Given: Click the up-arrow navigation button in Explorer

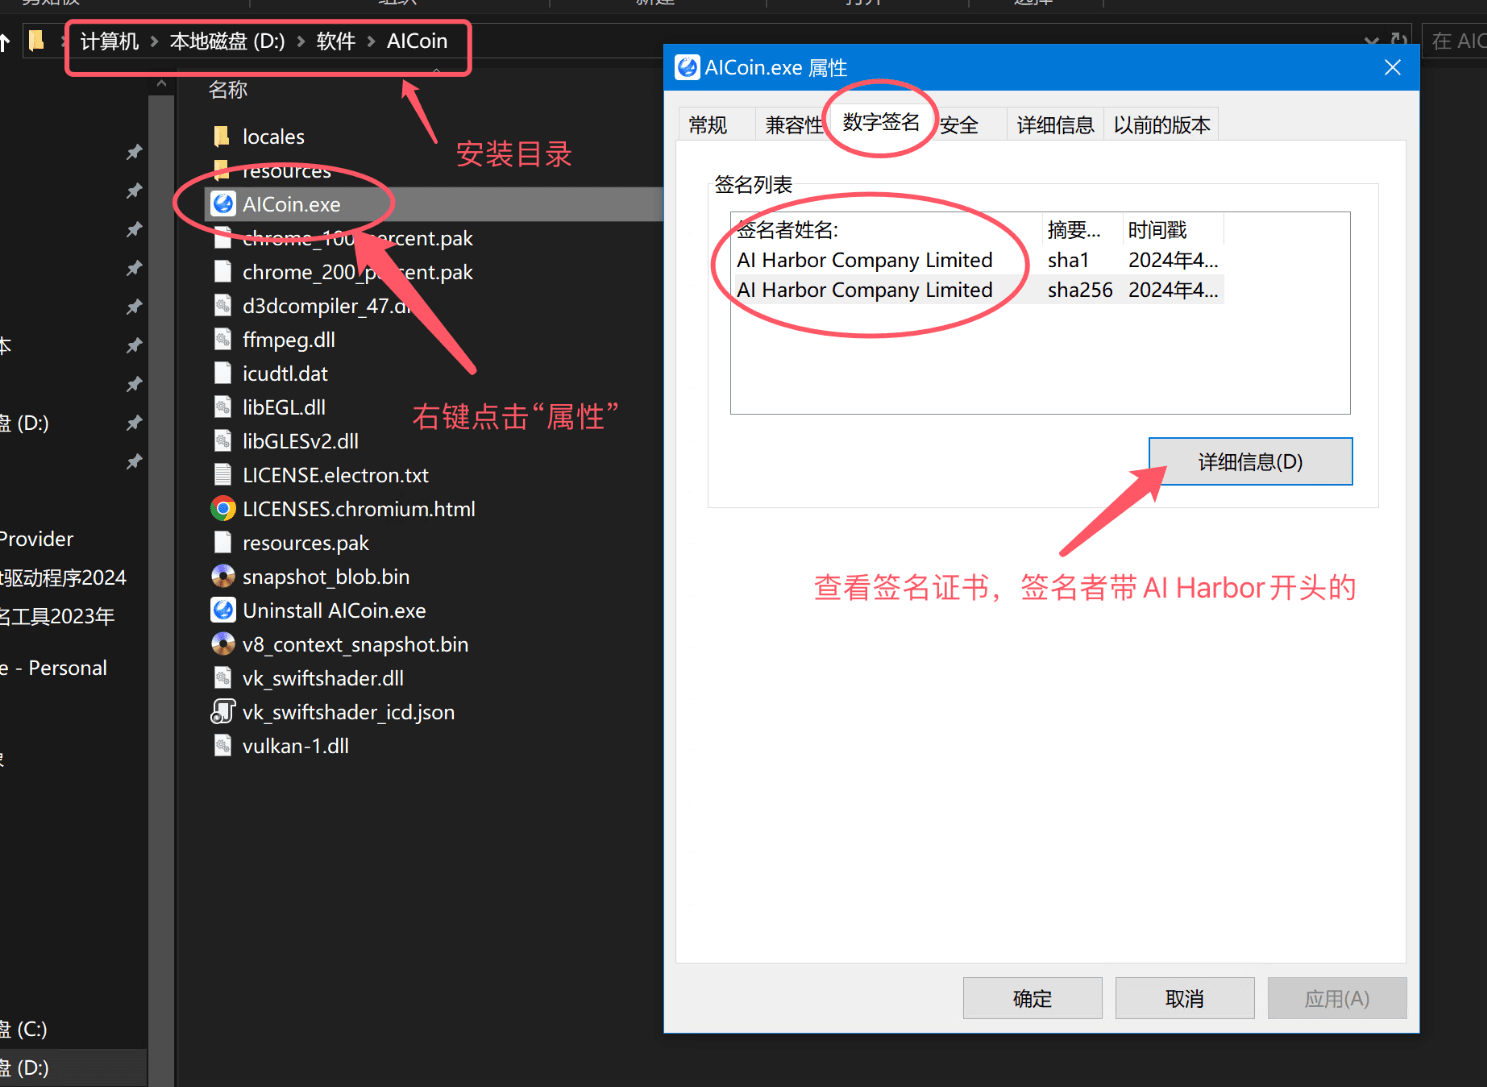Looking at the screenshot, I should (5, 41).
